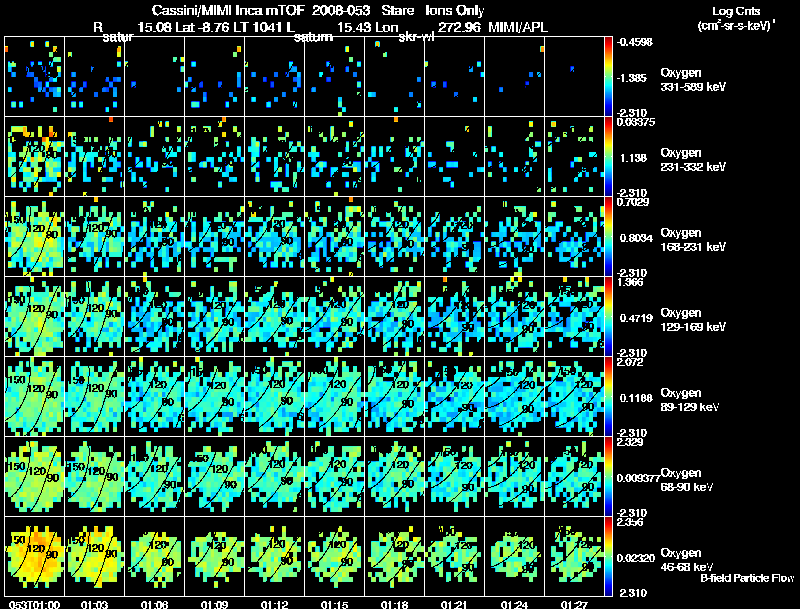The width and height of the screenshot is (800, 609).
Task: Click the 2.072 colorbar value
Action: pyautogui.click(x=630, y=362)
